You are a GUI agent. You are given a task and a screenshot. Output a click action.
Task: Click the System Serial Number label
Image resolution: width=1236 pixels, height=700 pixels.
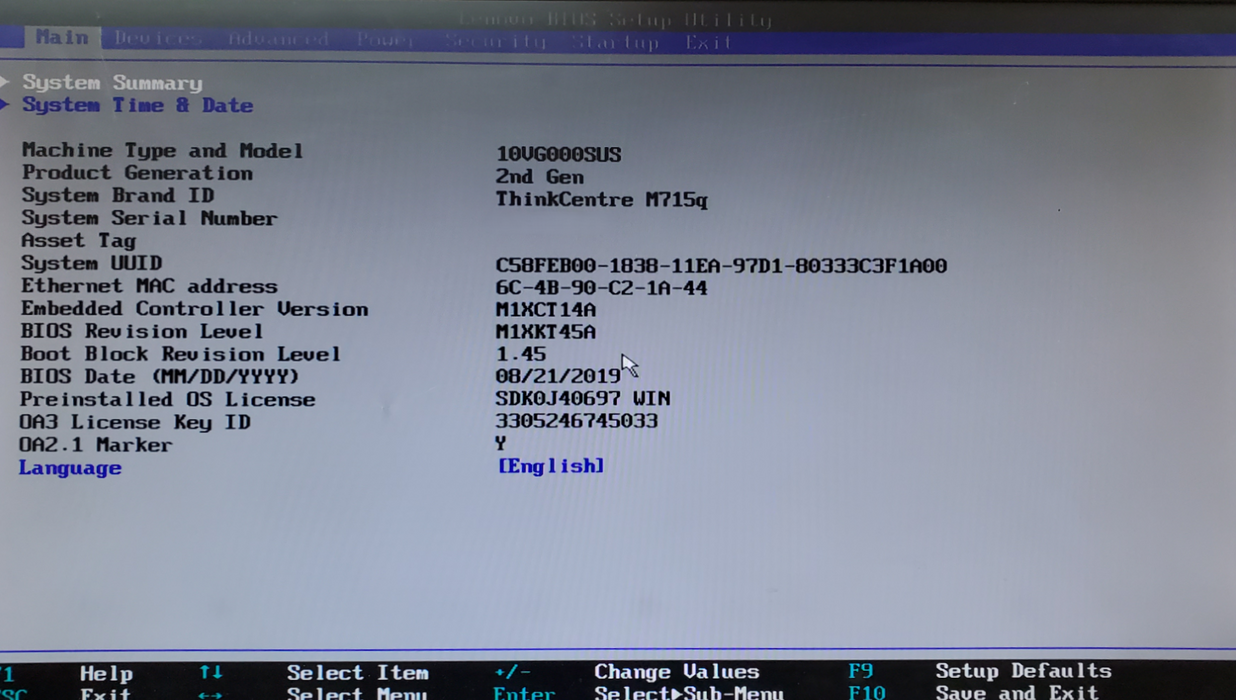click(x=149, y=218)
